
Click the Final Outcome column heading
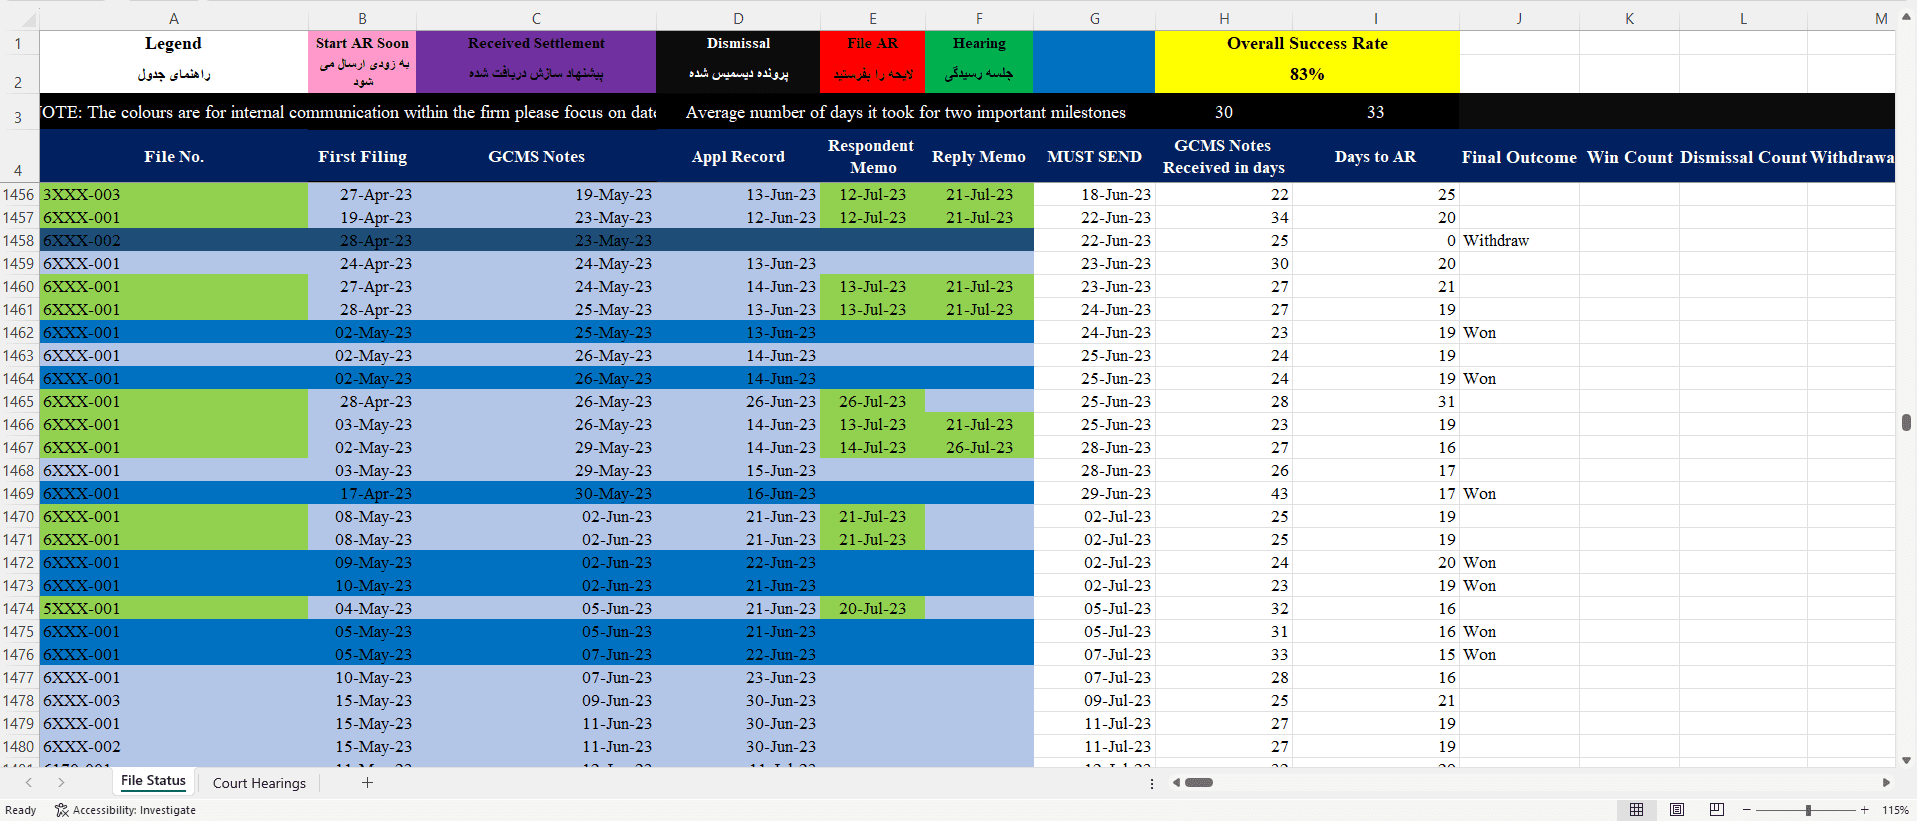(1519, 157)
